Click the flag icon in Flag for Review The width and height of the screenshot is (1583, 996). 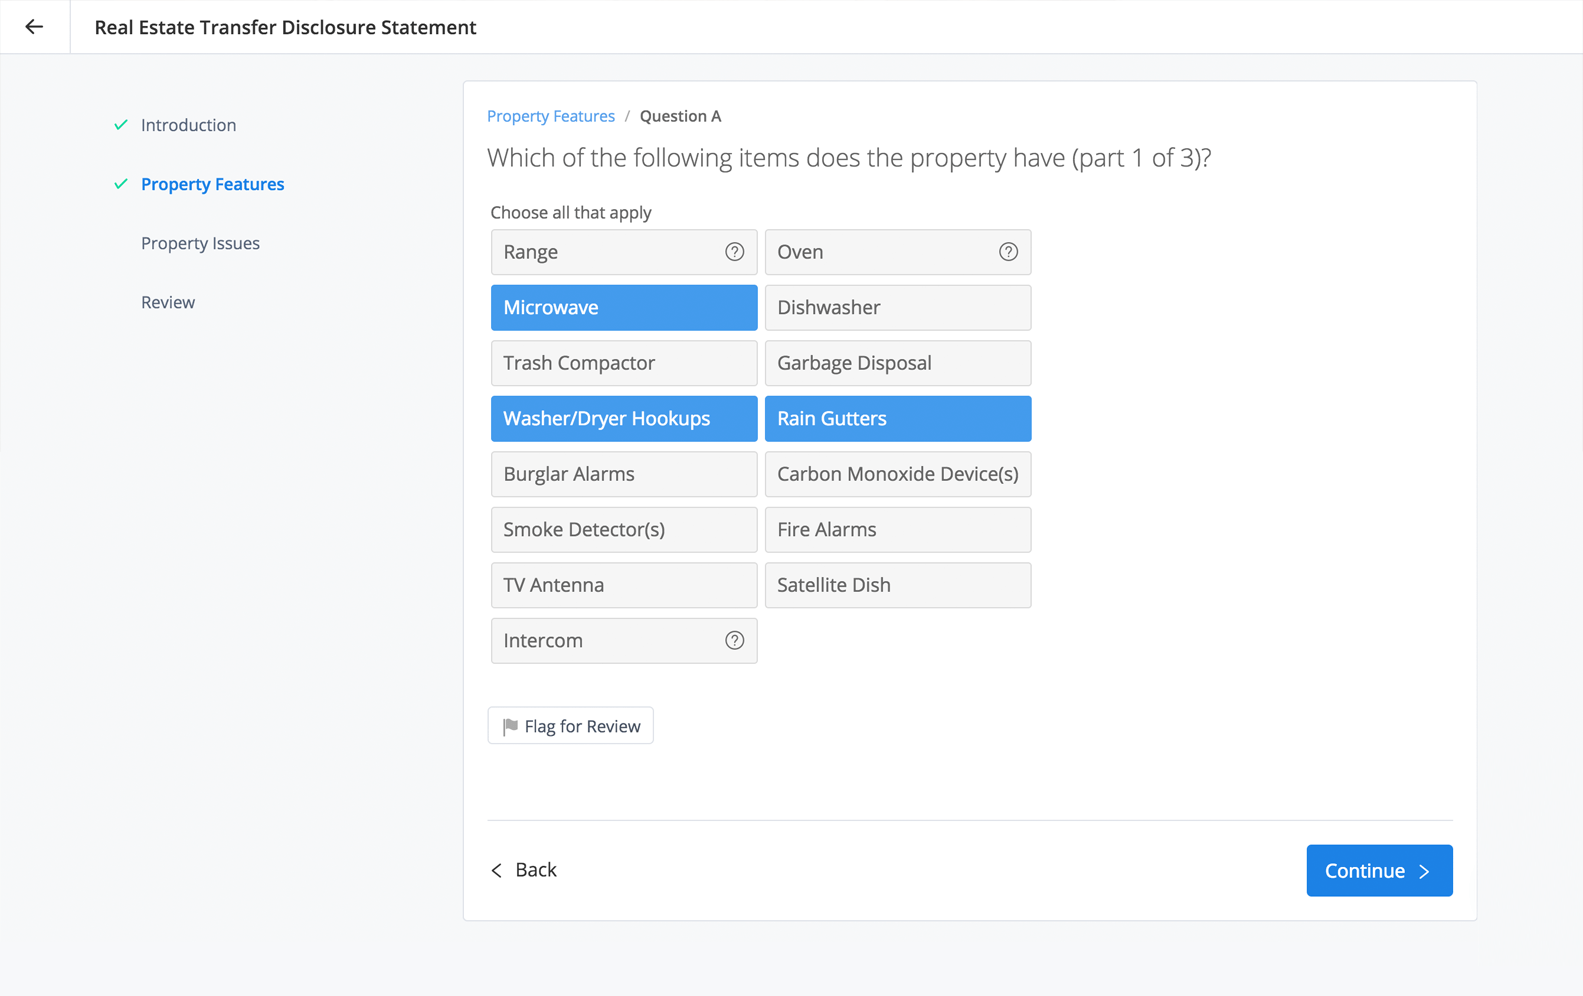(x=510, y=726)
